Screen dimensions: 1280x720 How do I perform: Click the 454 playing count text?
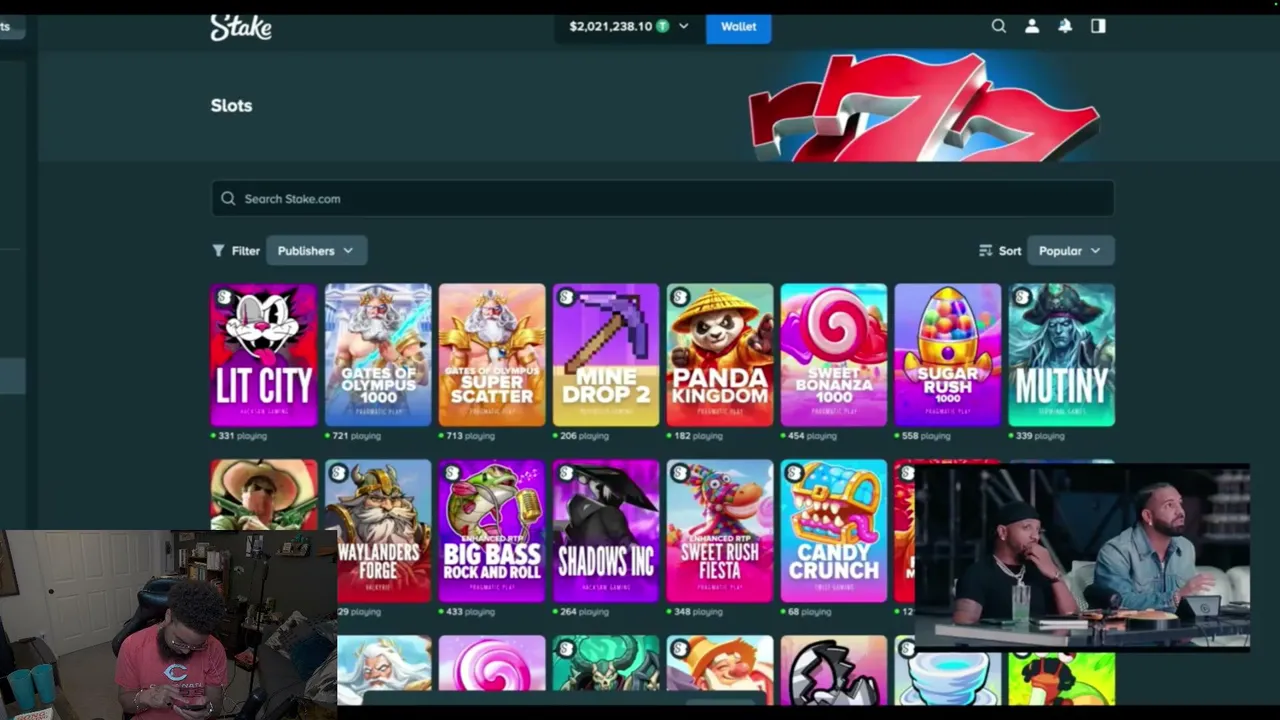pyautogui.click(x=812, y=436)
